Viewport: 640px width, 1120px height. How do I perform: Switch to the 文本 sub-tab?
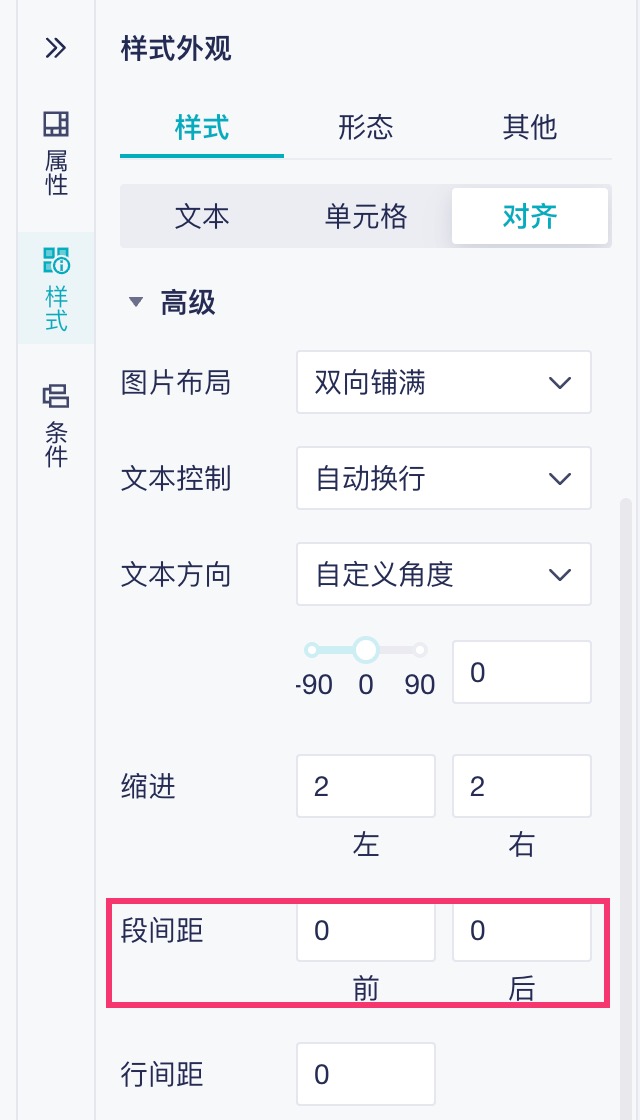tap(201, 217)
